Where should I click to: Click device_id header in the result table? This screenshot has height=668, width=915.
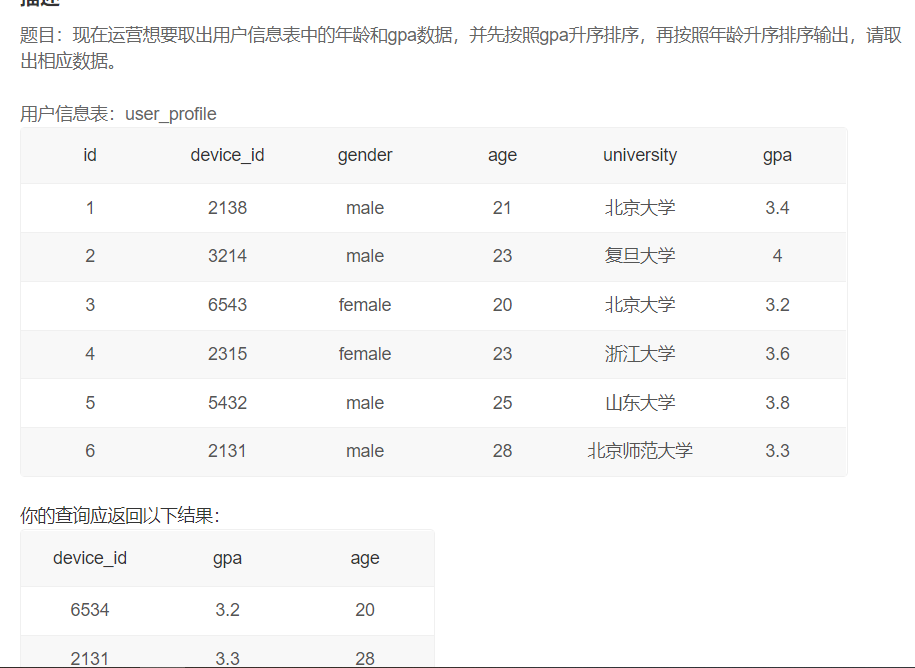[x=90, y=558]
